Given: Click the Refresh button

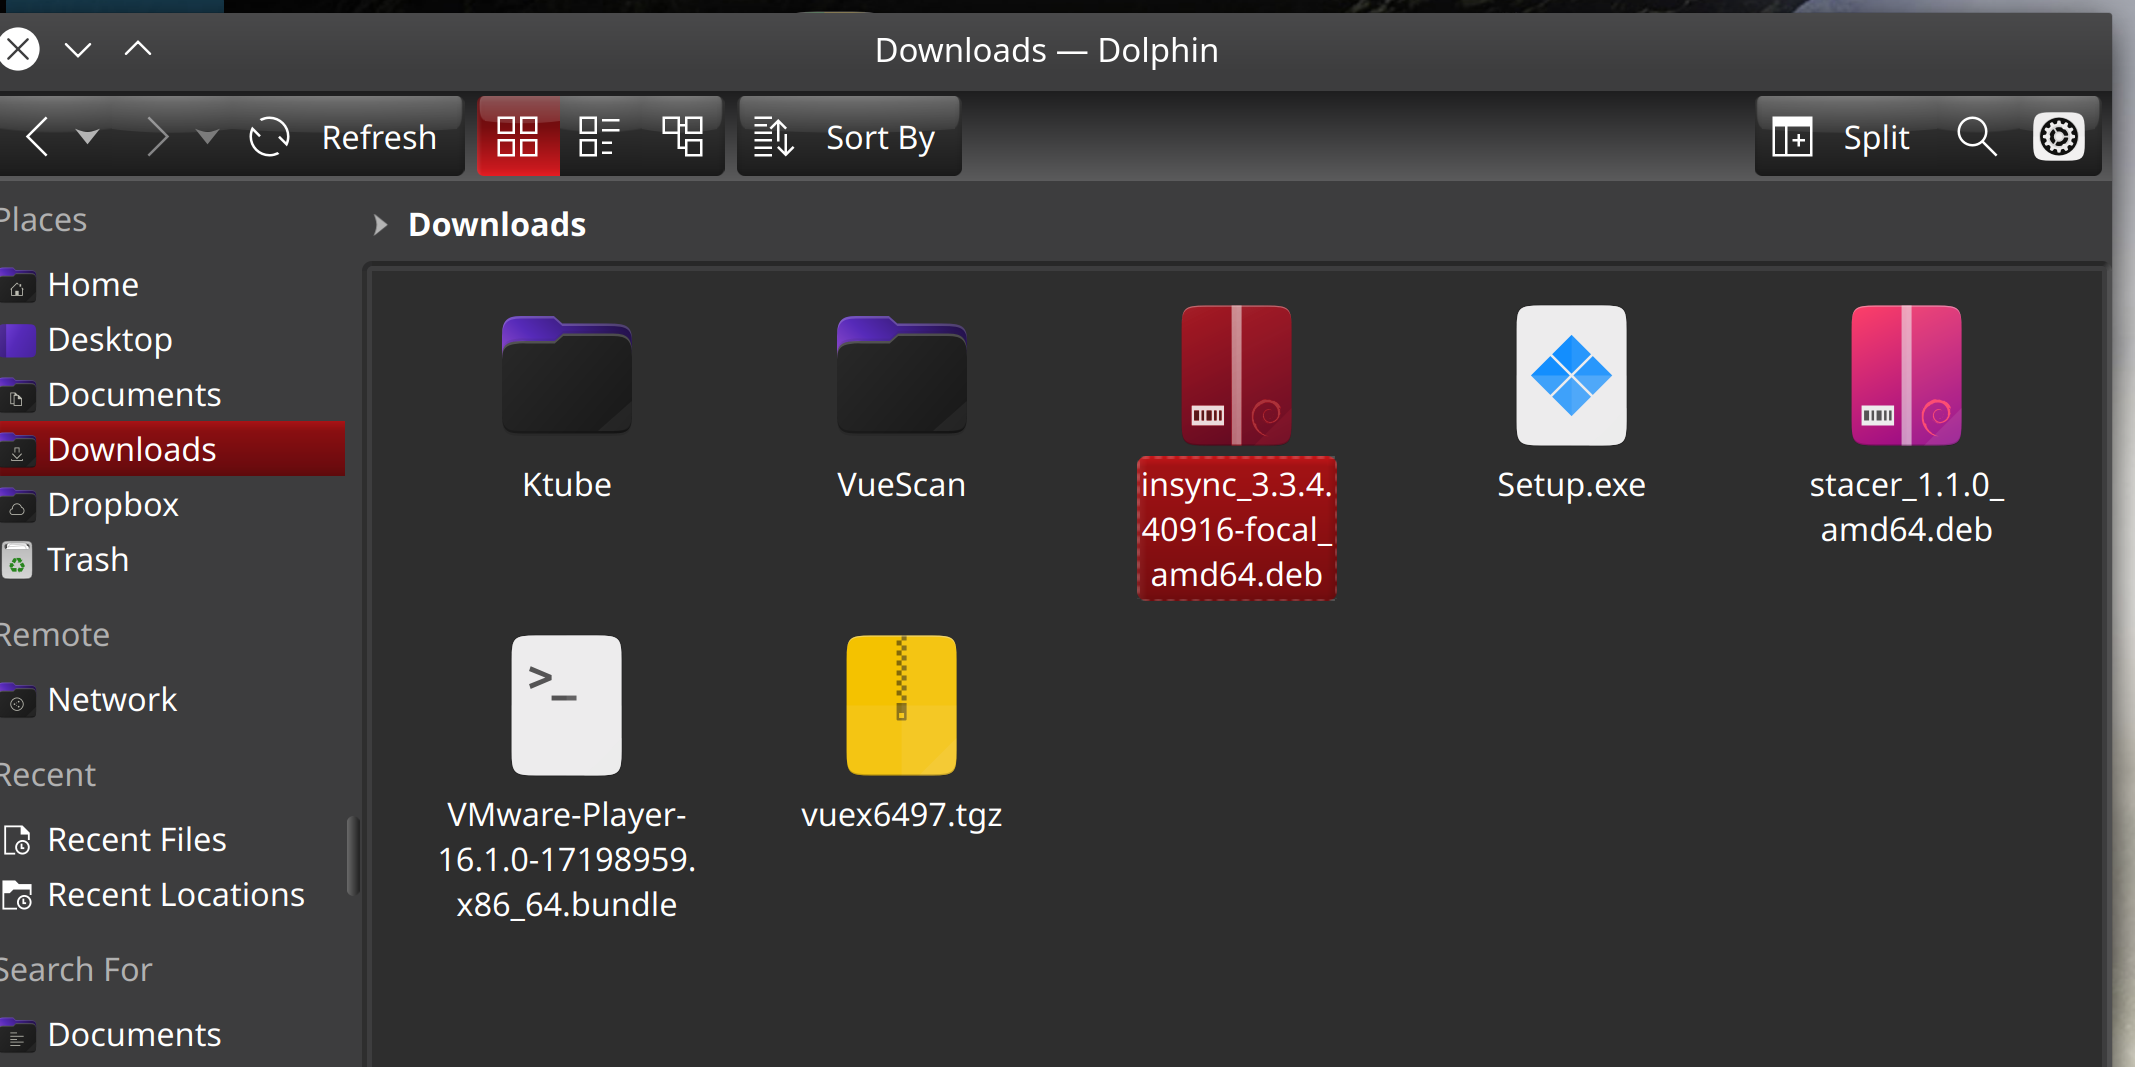Looking at the screenshot, I should click(x=349, y=136).
